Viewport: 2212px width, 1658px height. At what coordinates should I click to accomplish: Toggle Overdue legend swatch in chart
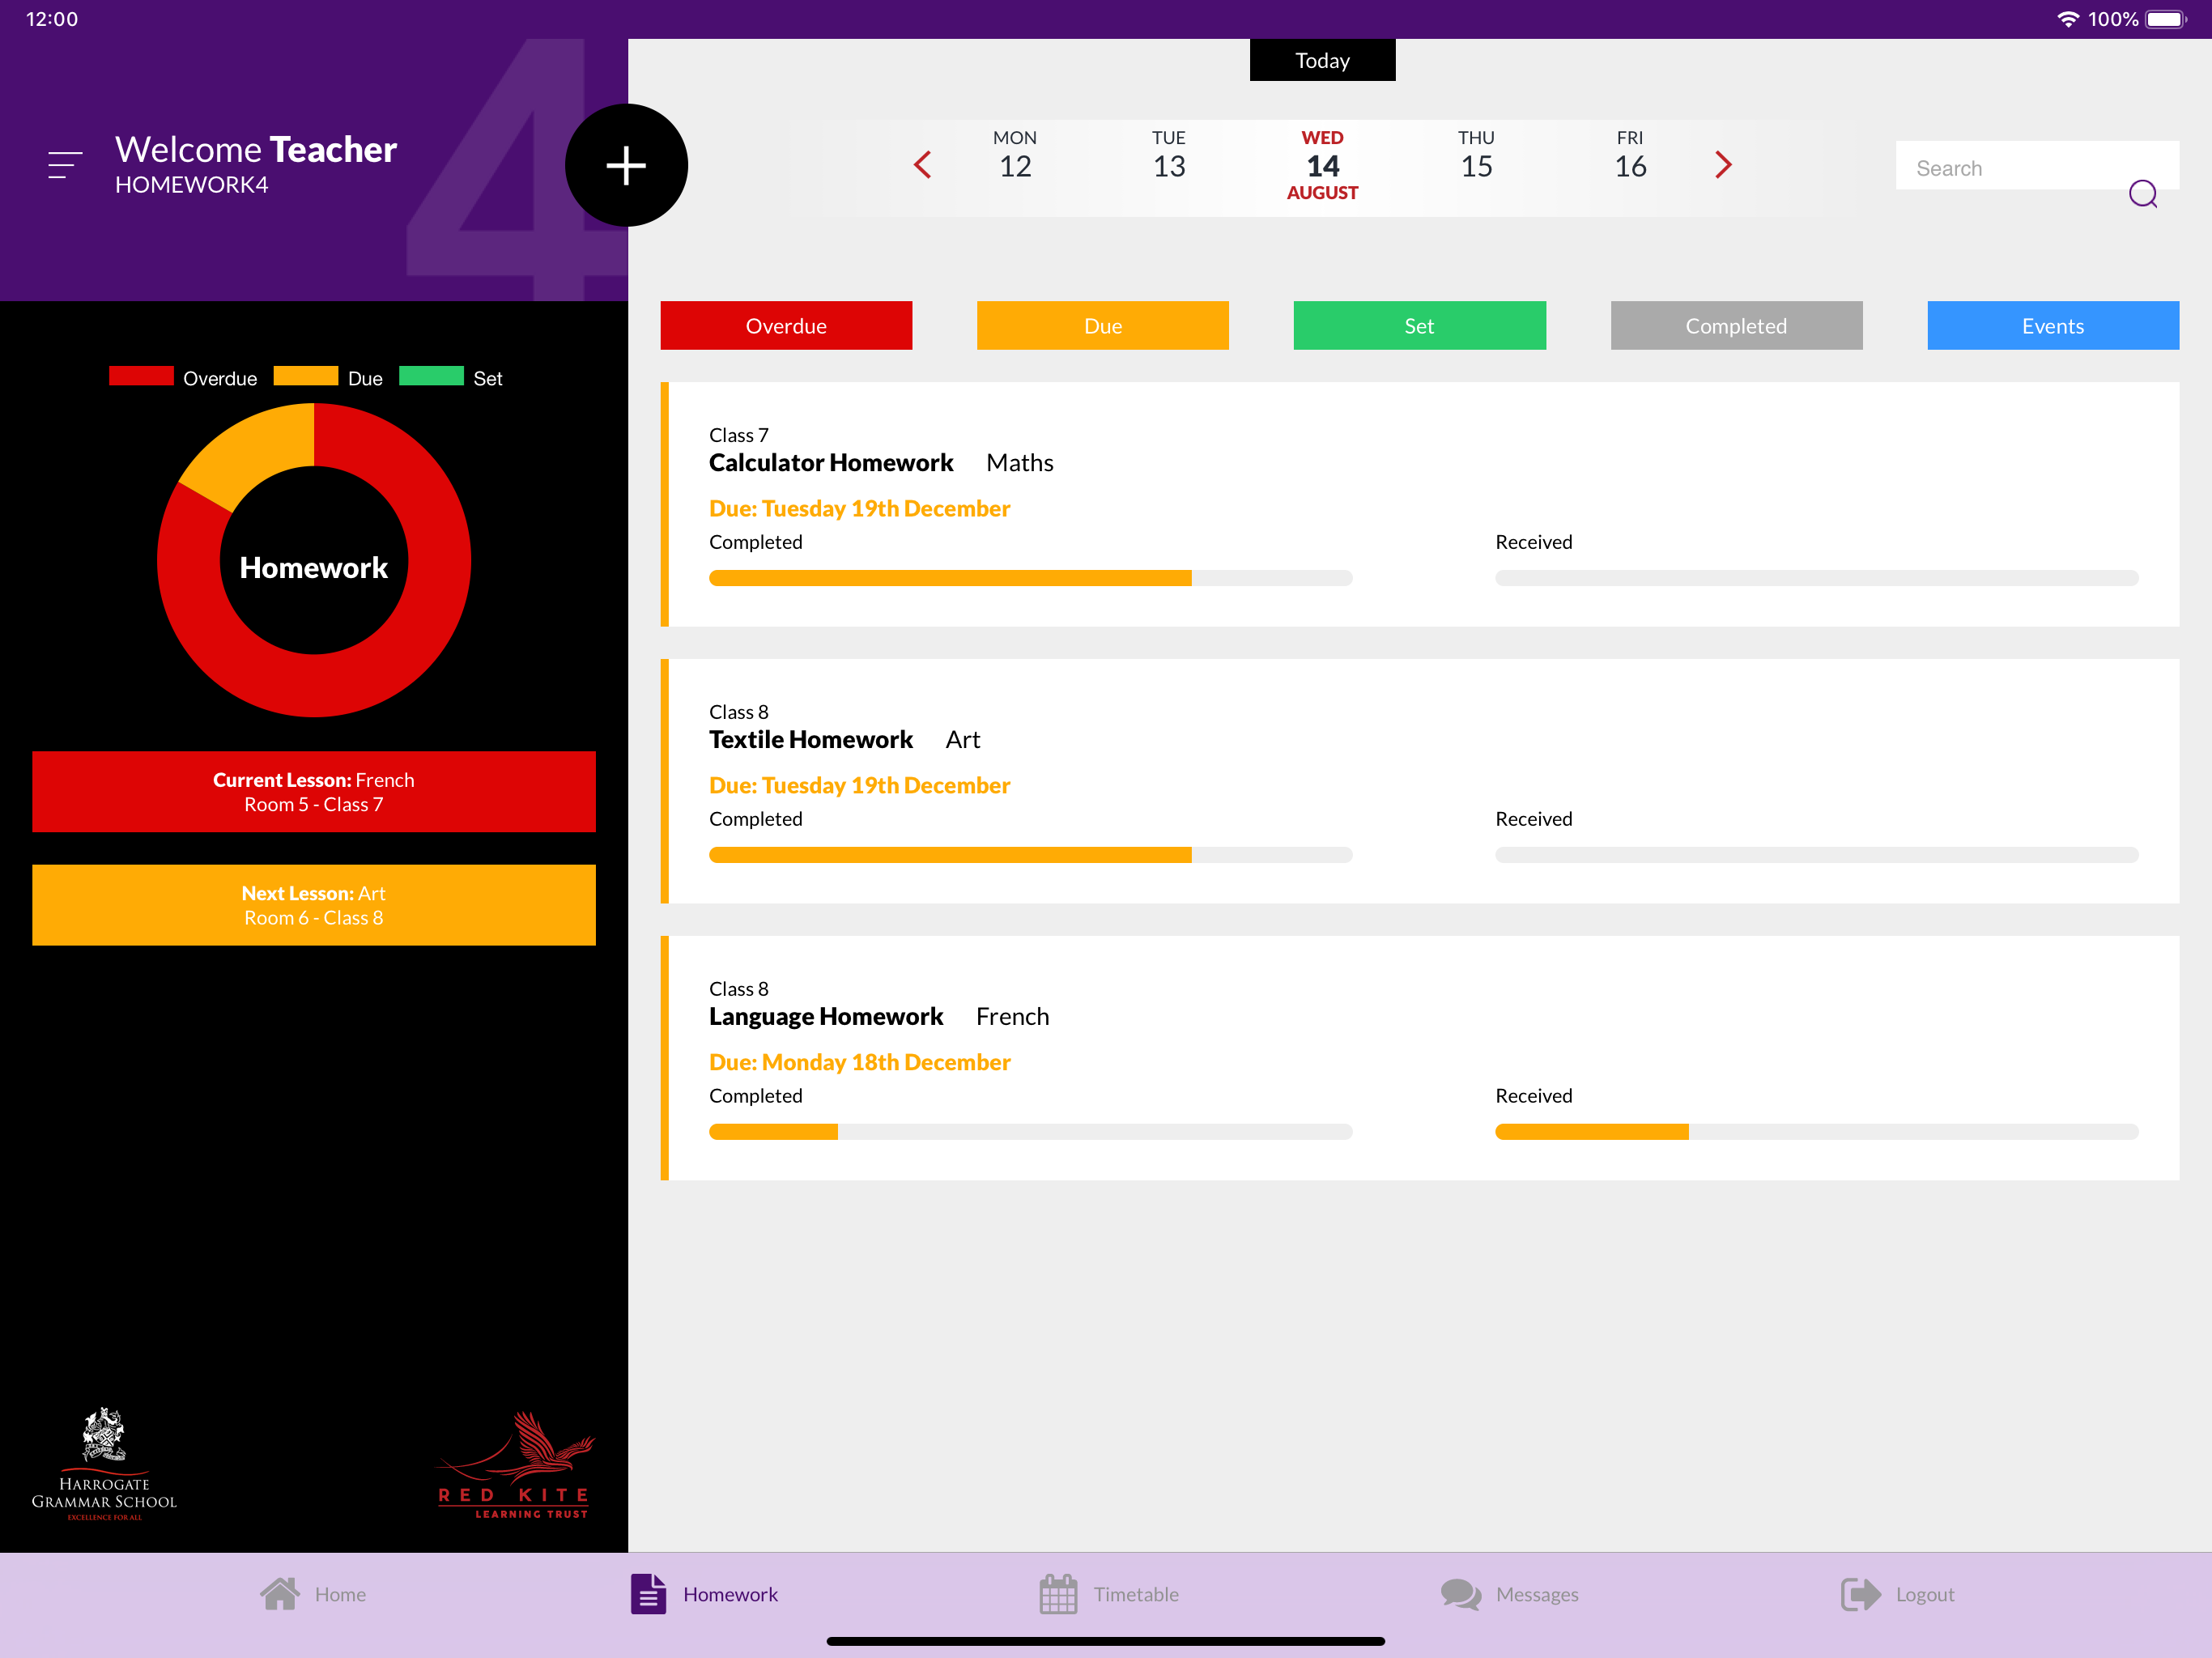(141, 377)
